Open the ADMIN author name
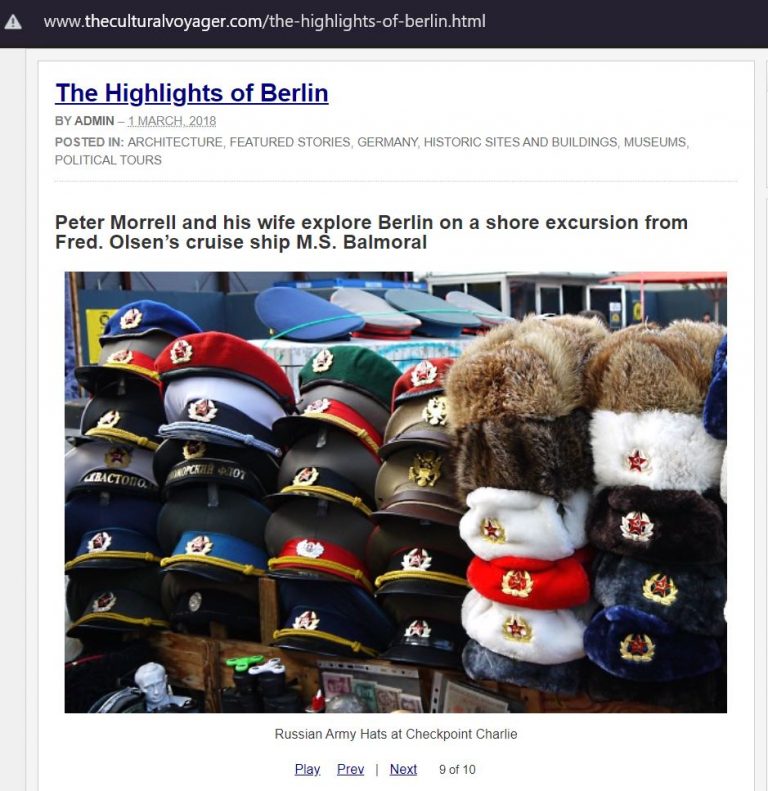This screenshot has height=791, width=768. coord(94,121)
